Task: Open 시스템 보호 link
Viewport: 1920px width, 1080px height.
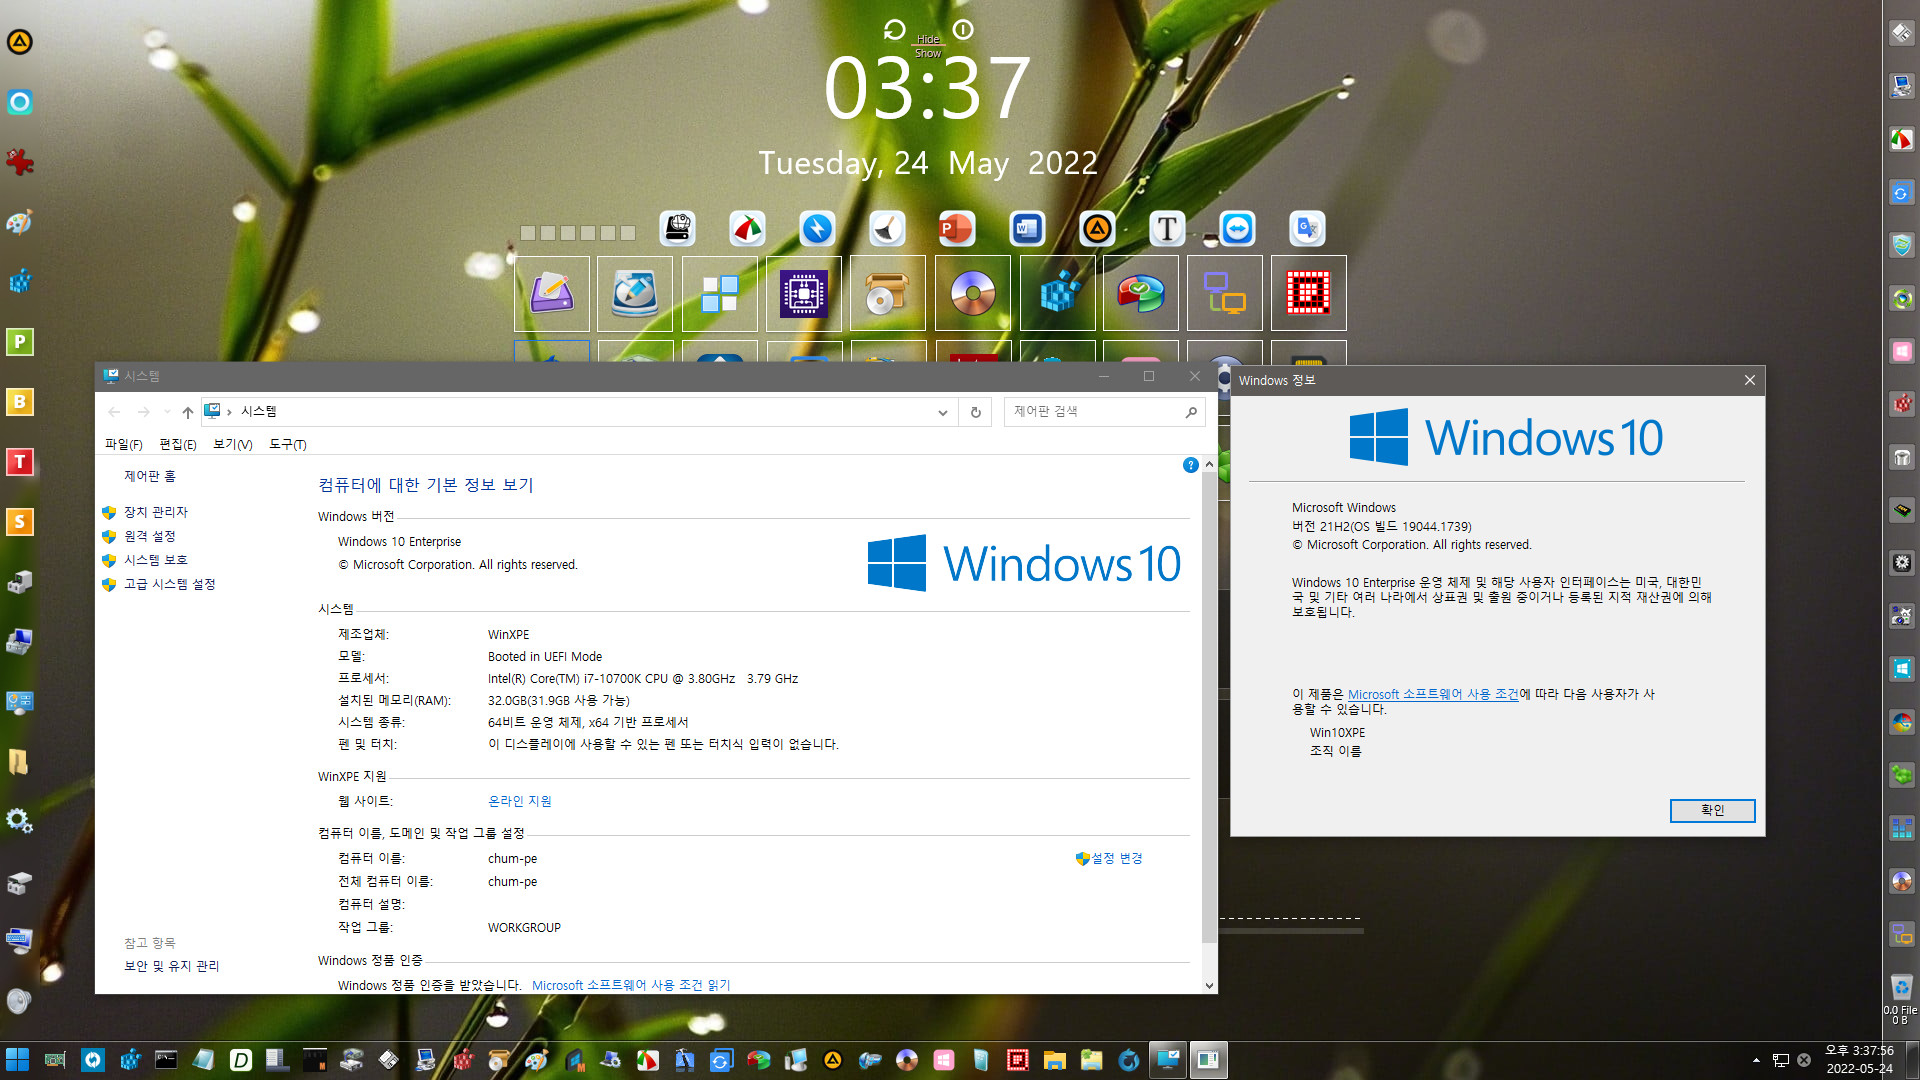Action: pyautogui.click(x=156, y=560)
